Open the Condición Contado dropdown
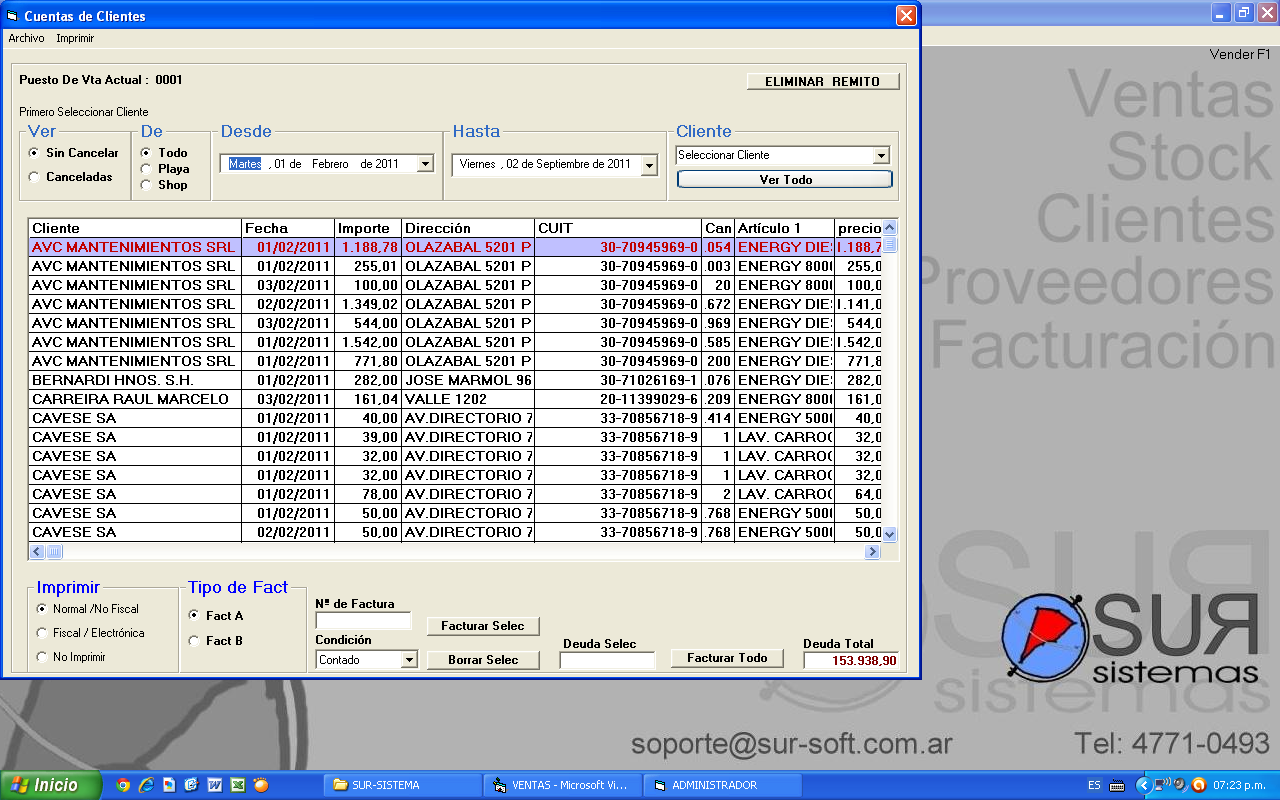 tap(409, 660)
